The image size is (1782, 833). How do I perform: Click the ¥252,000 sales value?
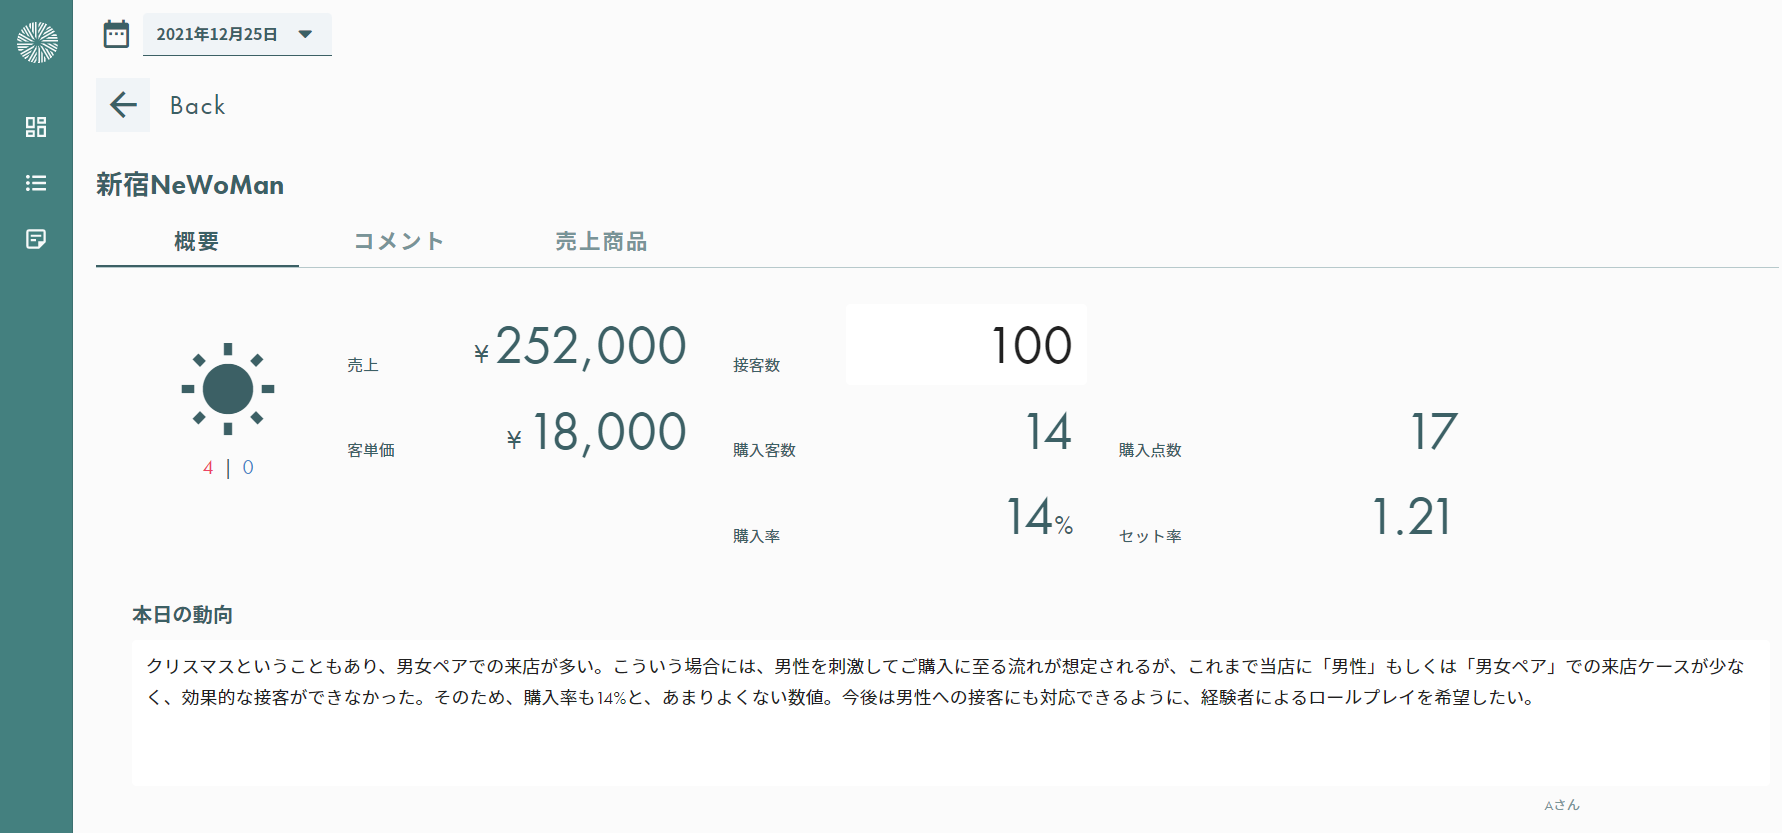(x=580, y=346)
